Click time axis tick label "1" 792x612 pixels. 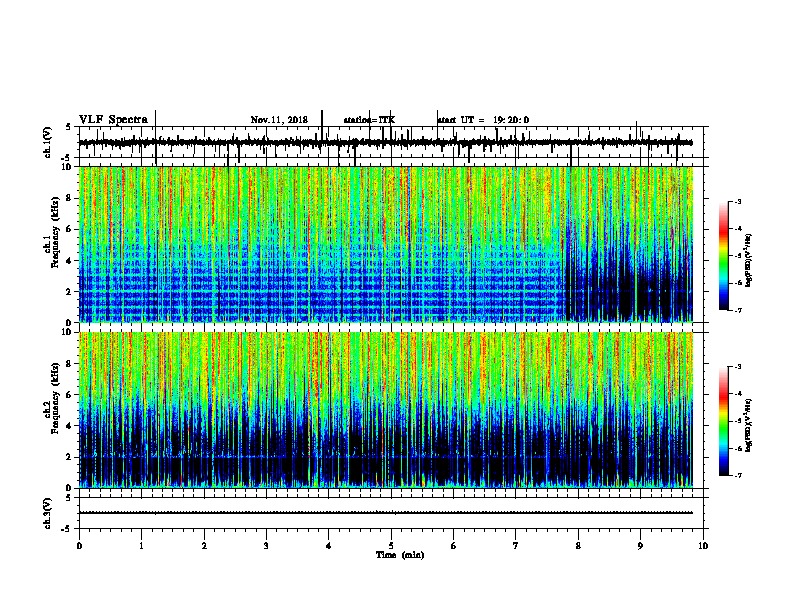141,546
